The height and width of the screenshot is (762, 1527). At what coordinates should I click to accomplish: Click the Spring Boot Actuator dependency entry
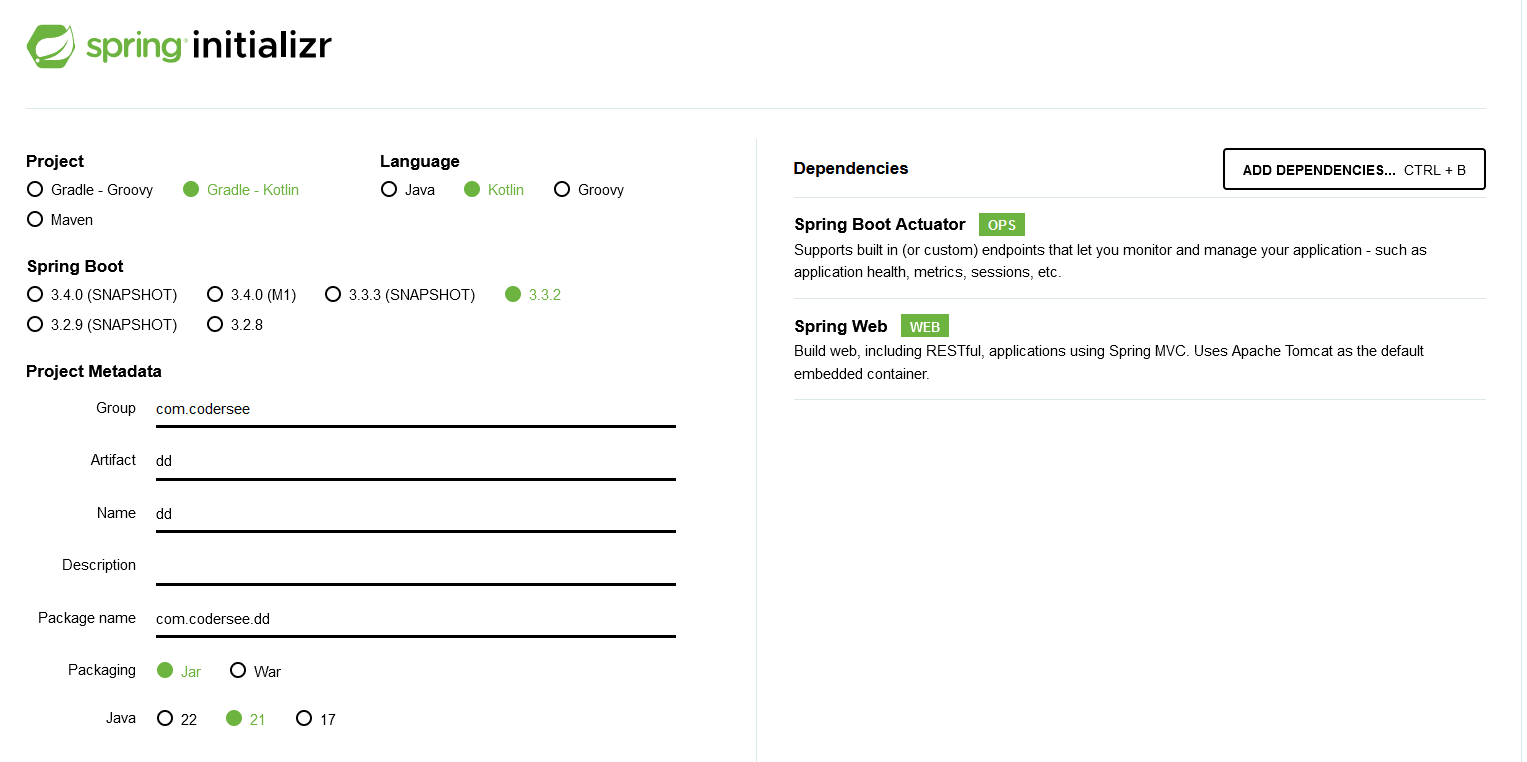[879, 224]
